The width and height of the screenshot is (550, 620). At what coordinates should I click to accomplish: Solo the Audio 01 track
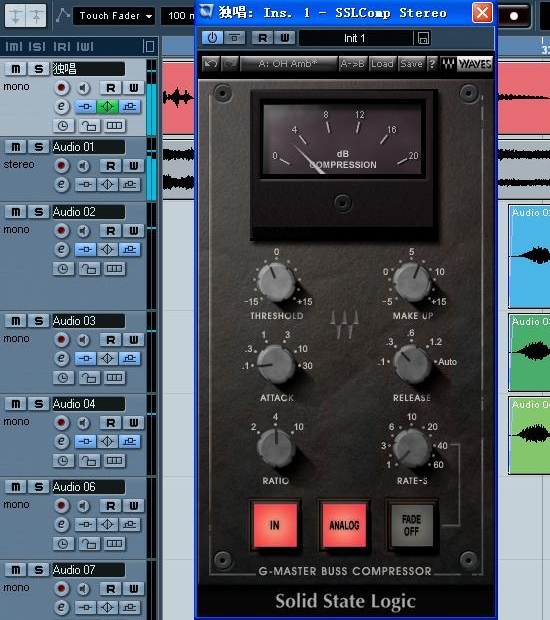click(x=38, y=147)
